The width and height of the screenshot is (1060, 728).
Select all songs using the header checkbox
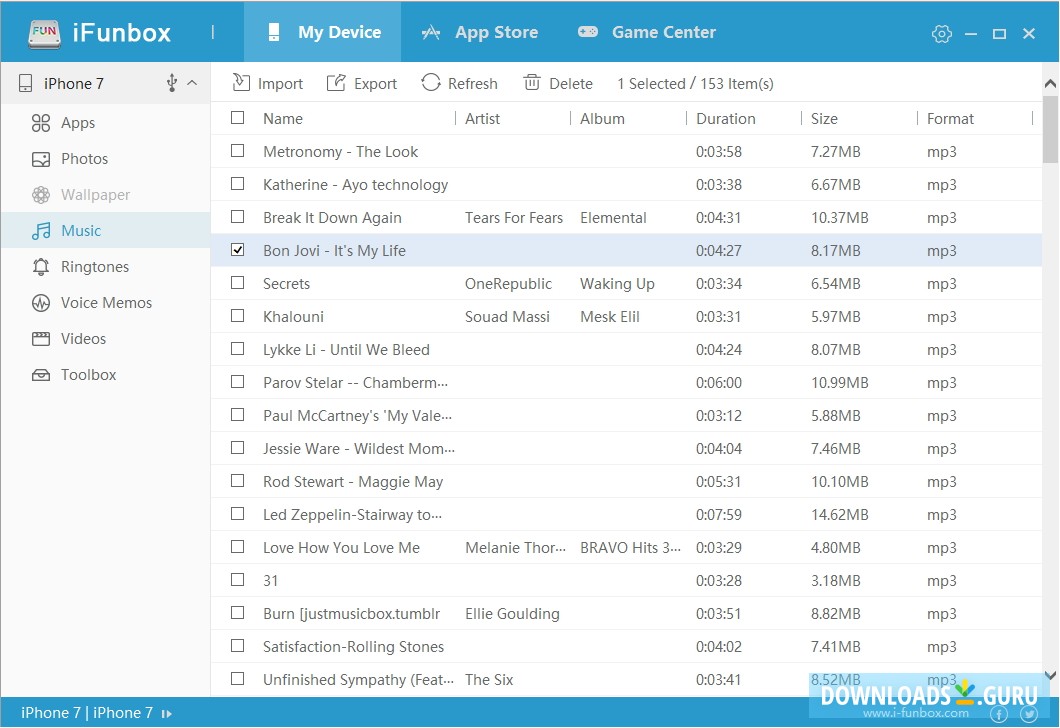[237, 118]
